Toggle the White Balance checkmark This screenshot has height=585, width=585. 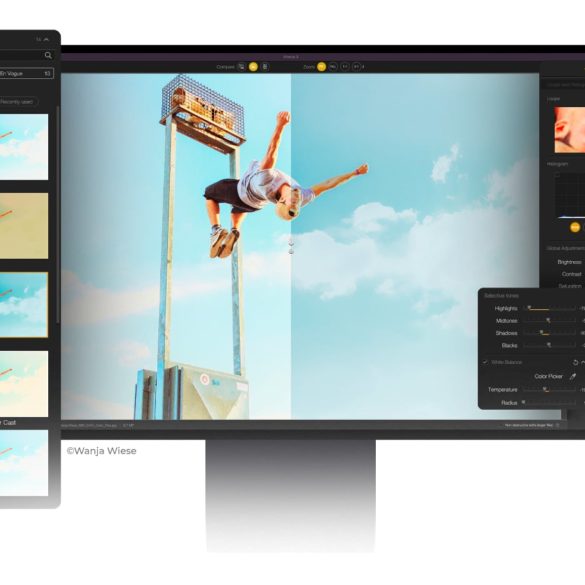[485, 362]
